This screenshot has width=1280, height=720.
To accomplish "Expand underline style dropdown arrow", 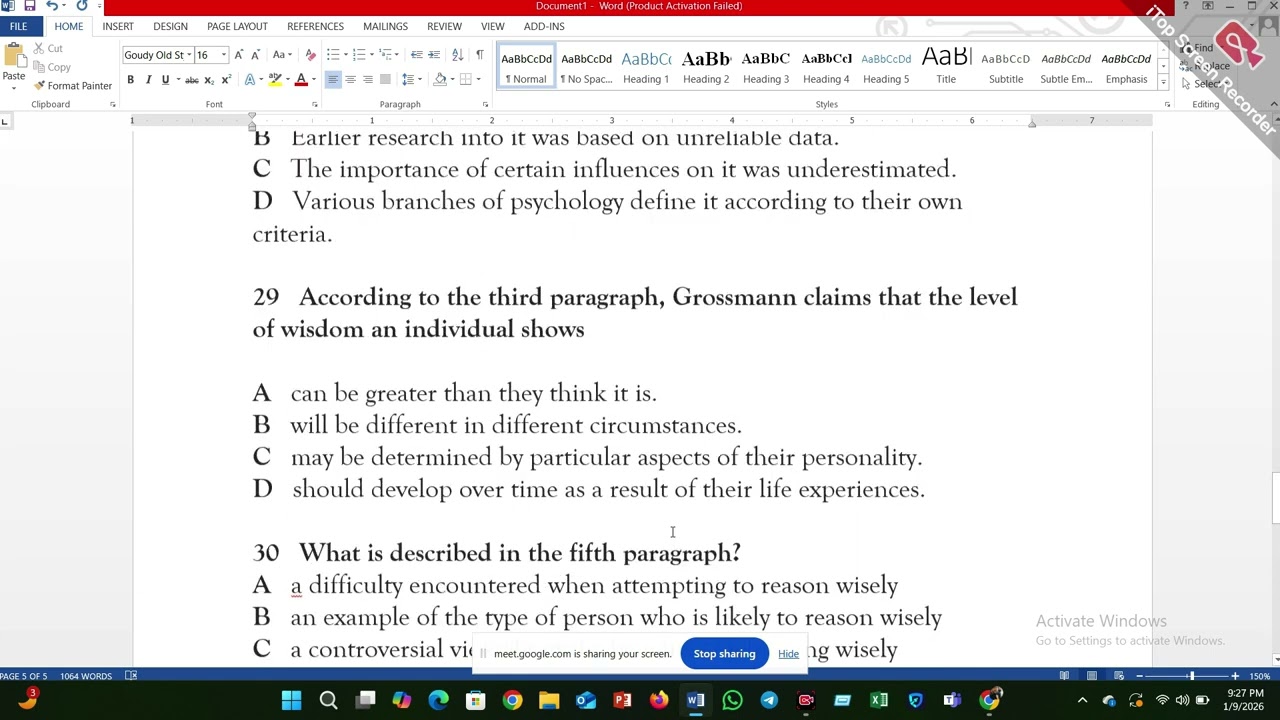I will (x=176, y=80).
